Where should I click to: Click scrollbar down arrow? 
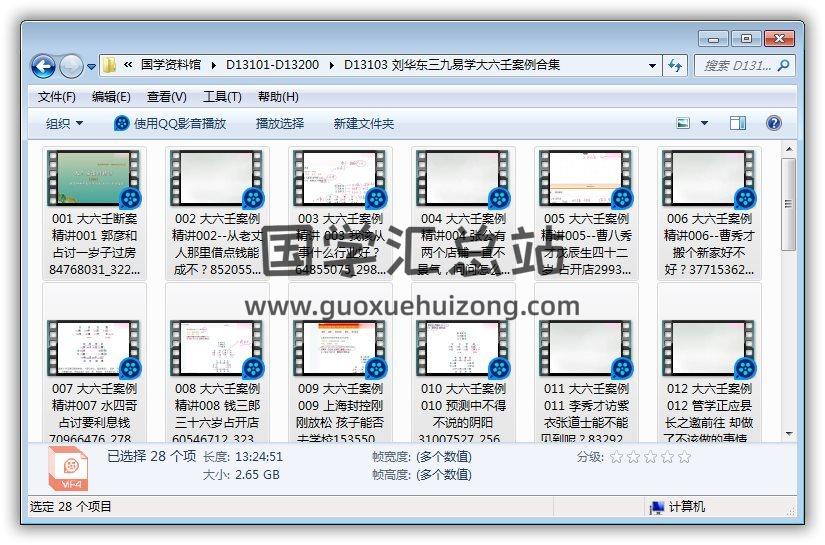click(x=789, y=434)
